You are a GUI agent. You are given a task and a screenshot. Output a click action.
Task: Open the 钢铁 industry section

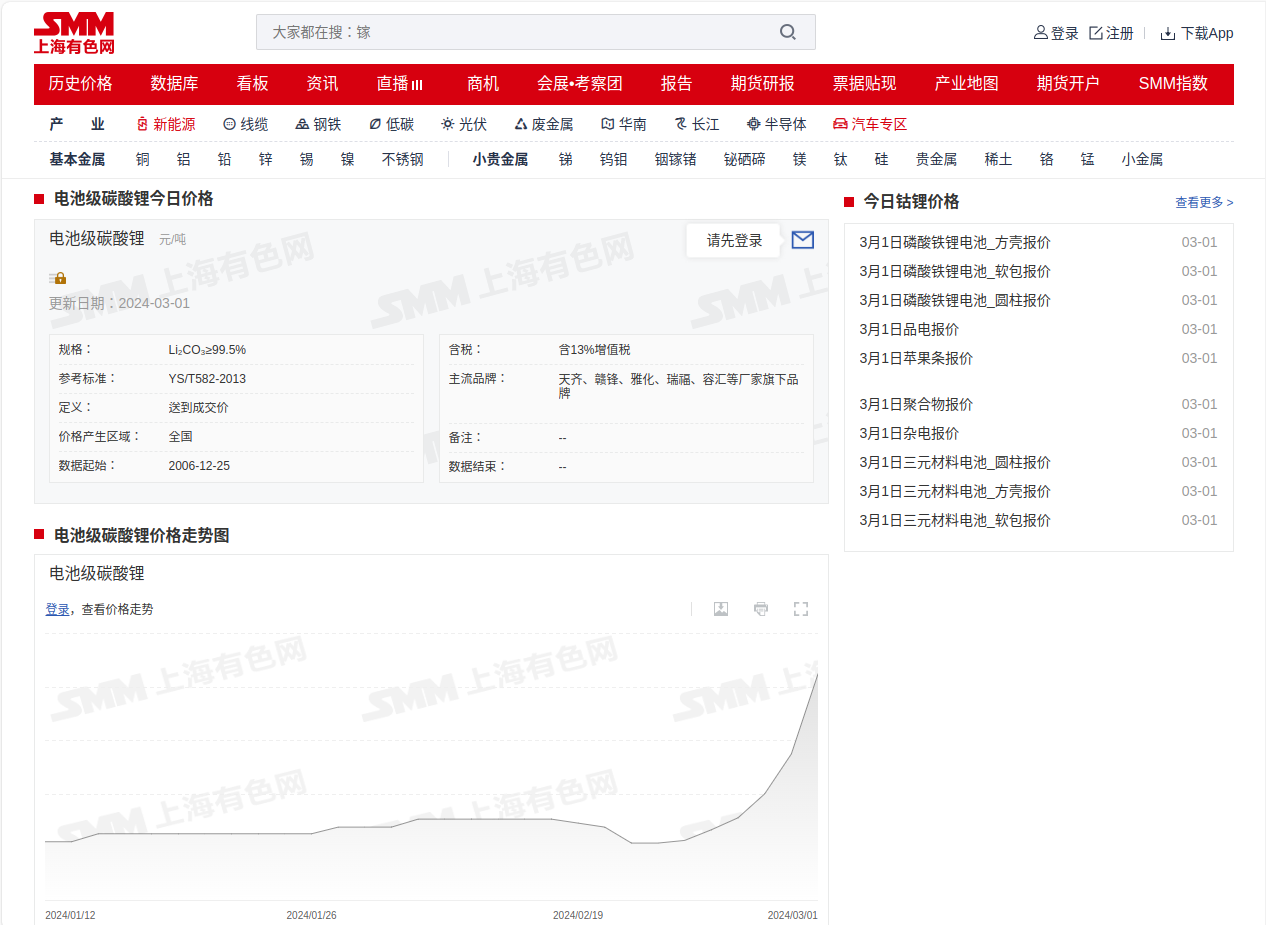click(x=319, y=124)
